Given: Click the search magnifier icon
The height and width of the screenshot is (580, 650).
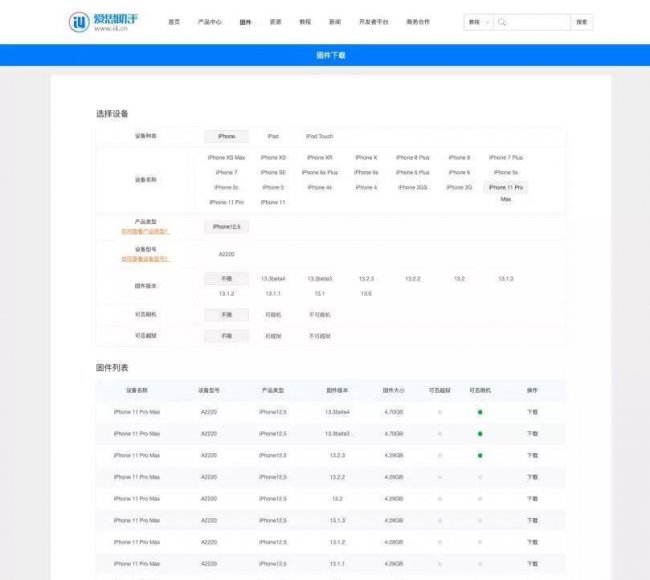Looking at the screenshot, I should pyautogui.click(x=502, y=22).
